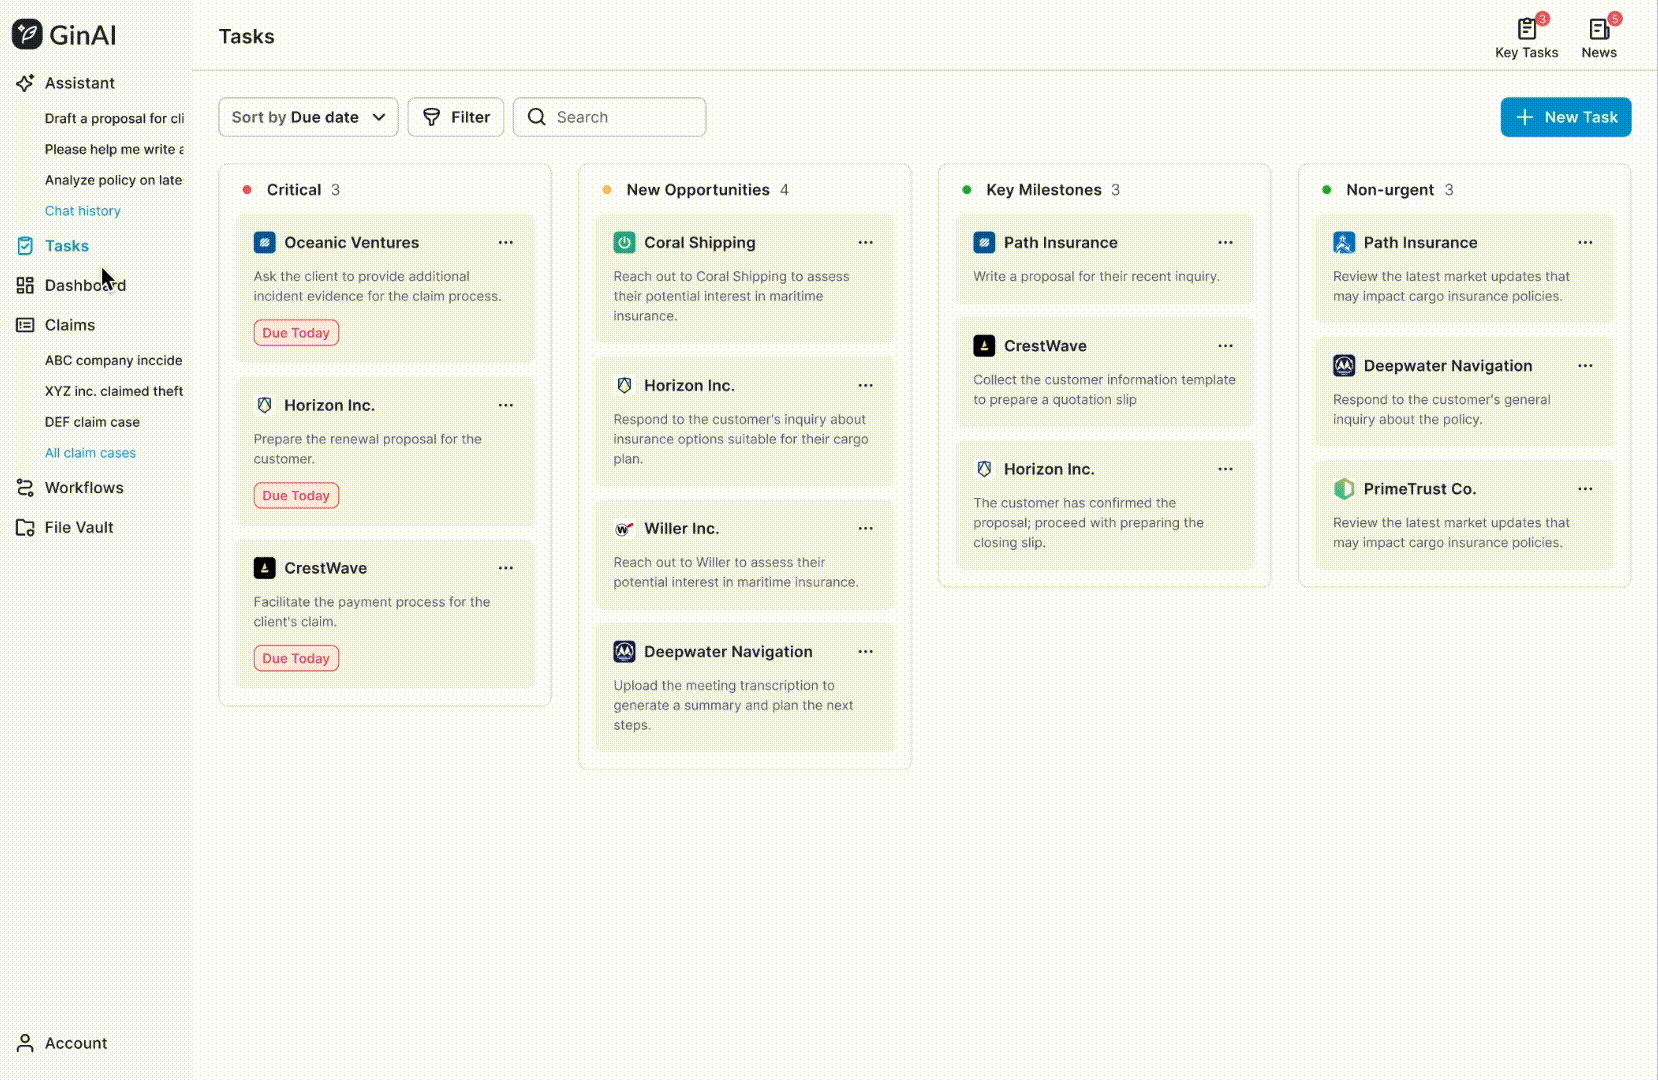Open Workflows from the sidebar

[x=83, y=488]
